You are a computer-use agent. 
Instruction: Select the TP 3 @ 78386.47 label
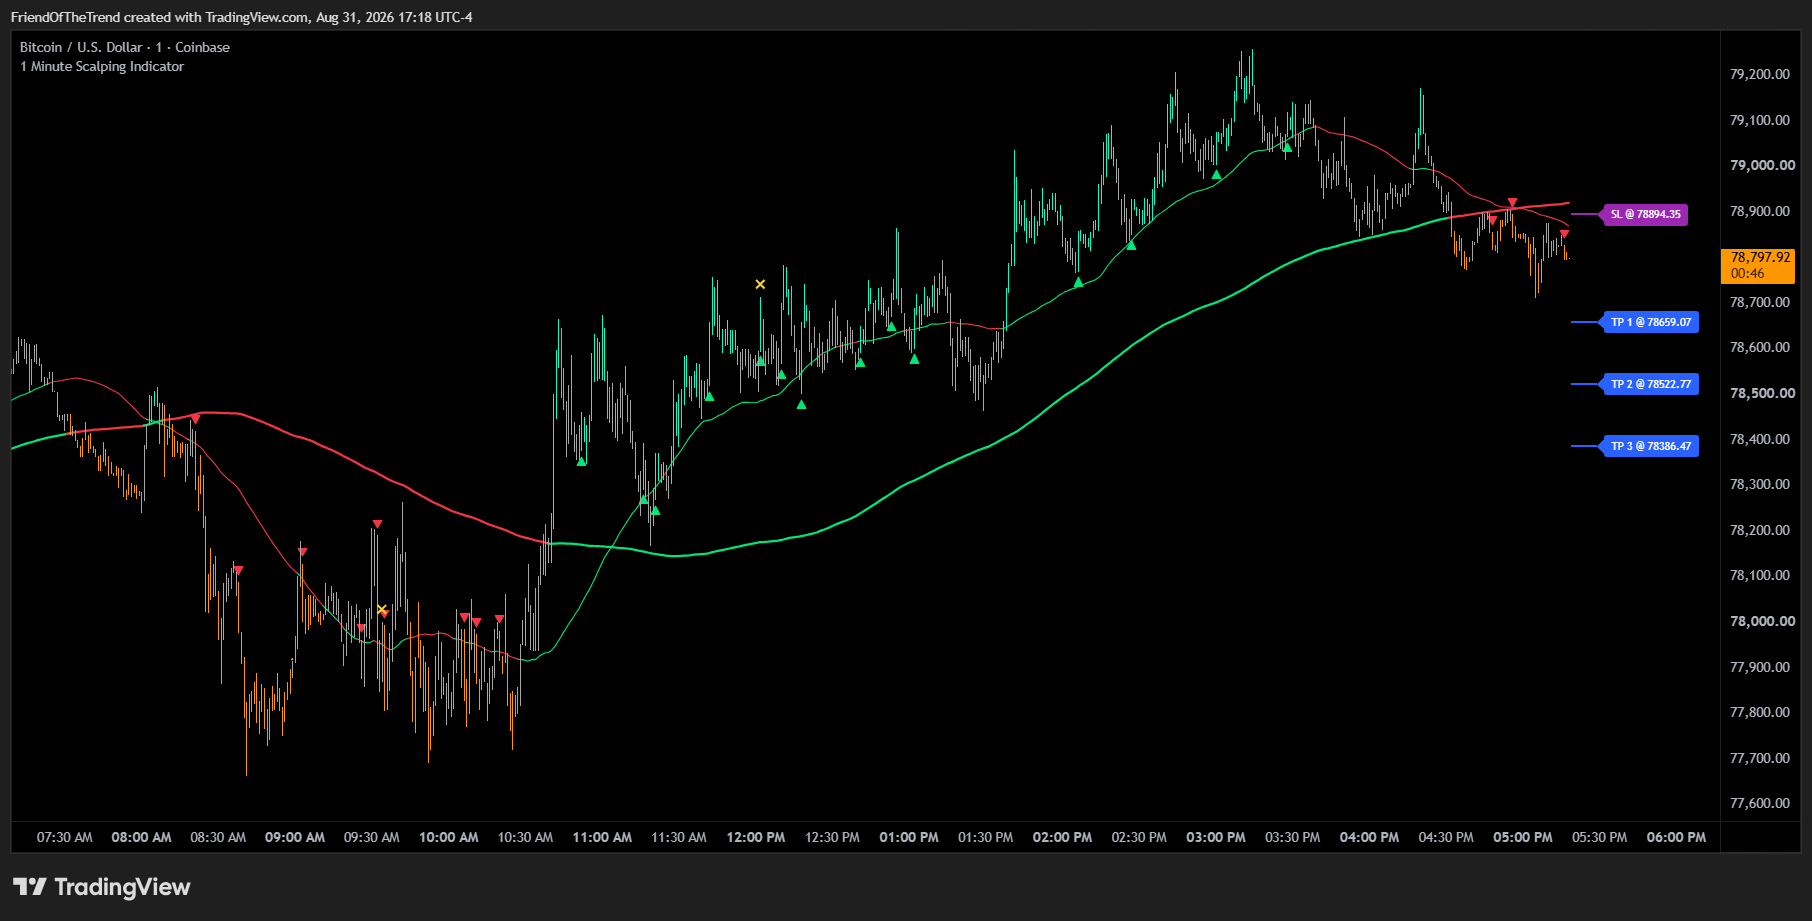(x=1650, y=446)
